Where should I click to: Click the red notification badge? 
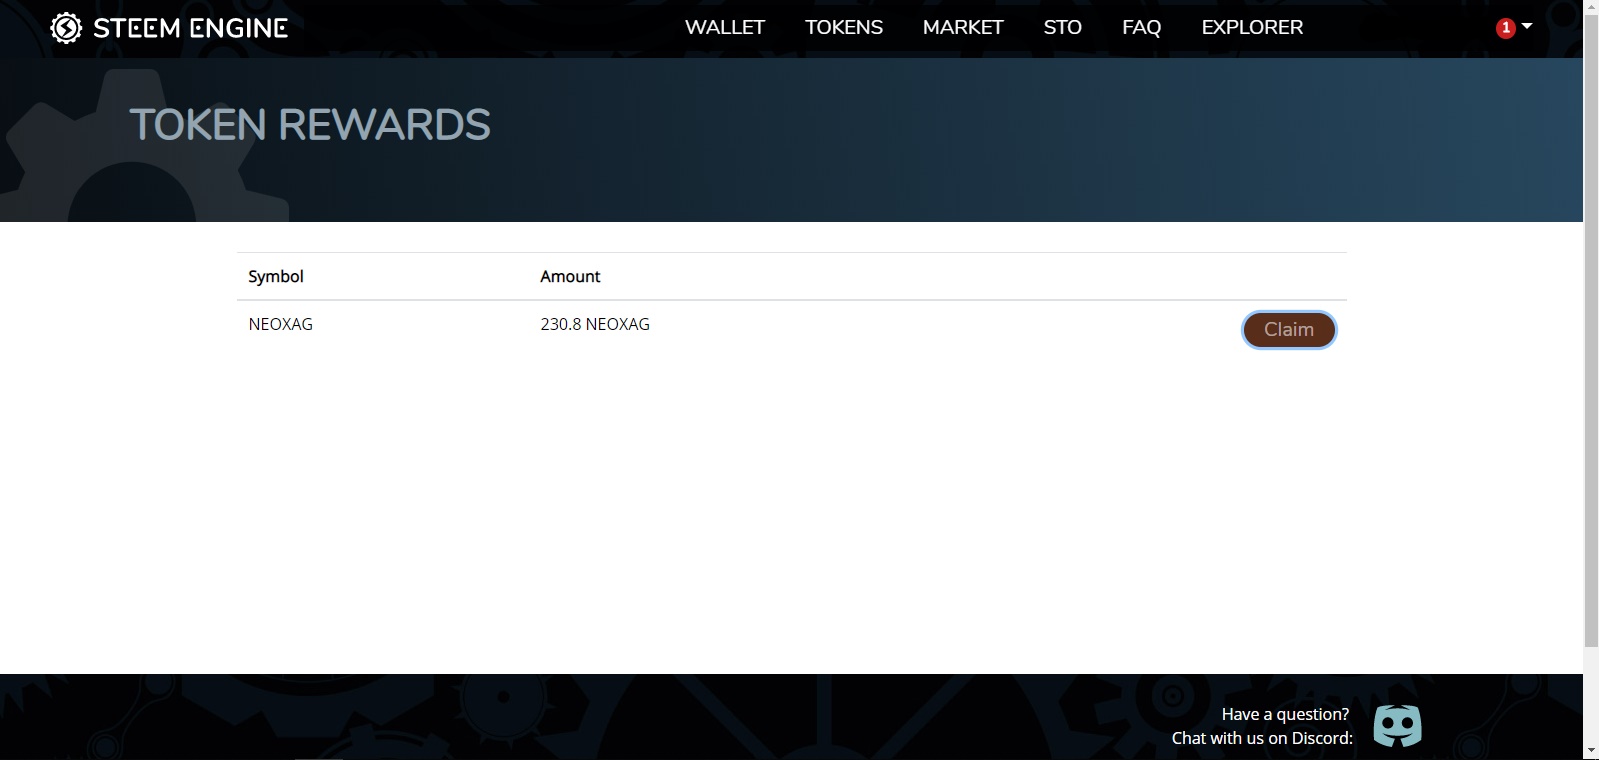pyautogui.click(x=1505, y=28)
